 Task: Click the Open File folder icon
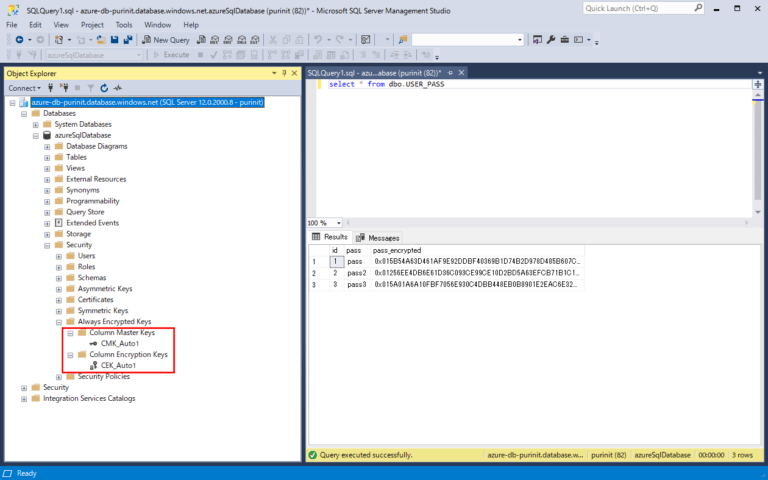101,40
